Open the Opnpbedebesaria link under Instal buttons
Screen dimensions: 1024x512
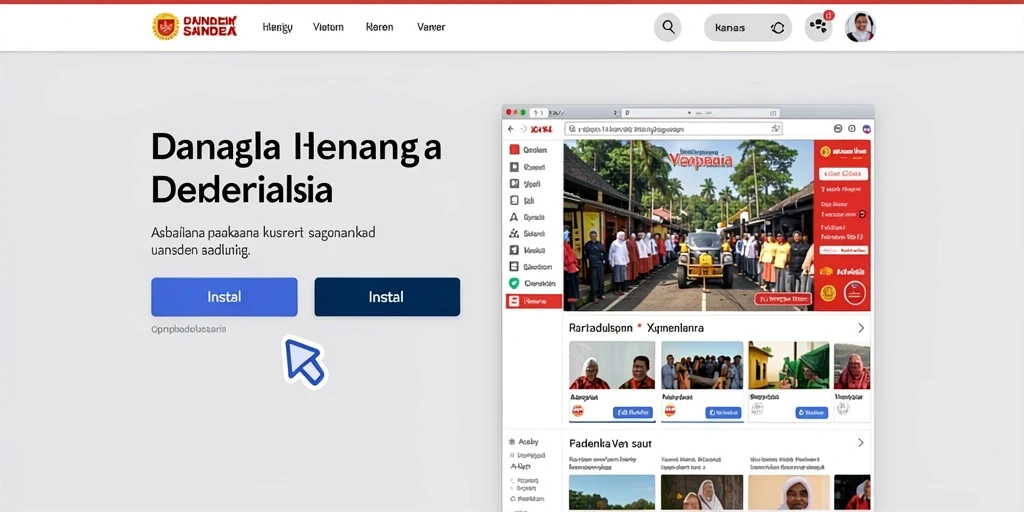(x=189, y=330)
